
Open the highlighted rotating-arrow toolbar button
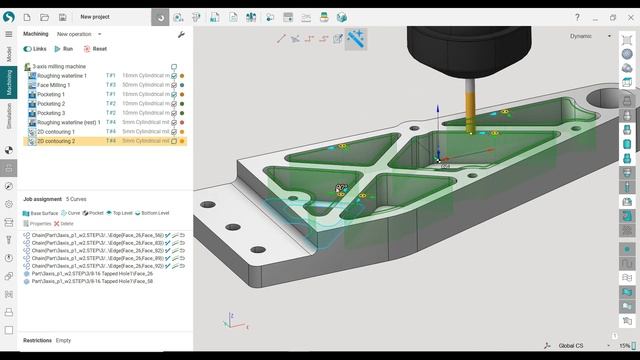tap(160, 17)
